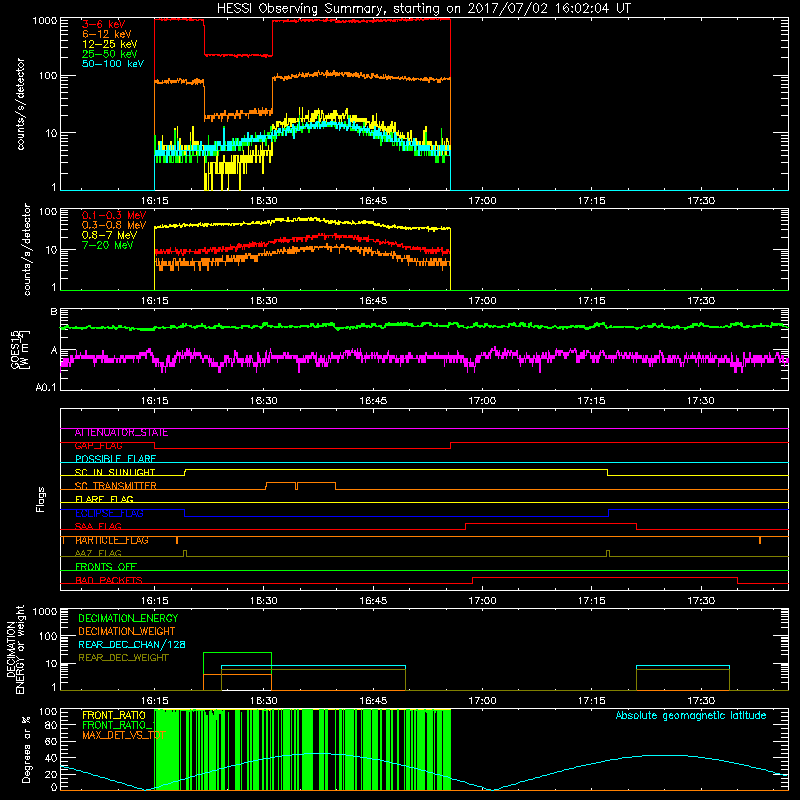Click the 0.3-0.8 MeV legend label
Viewport: 800px width, 800px height.
point(114,225)
